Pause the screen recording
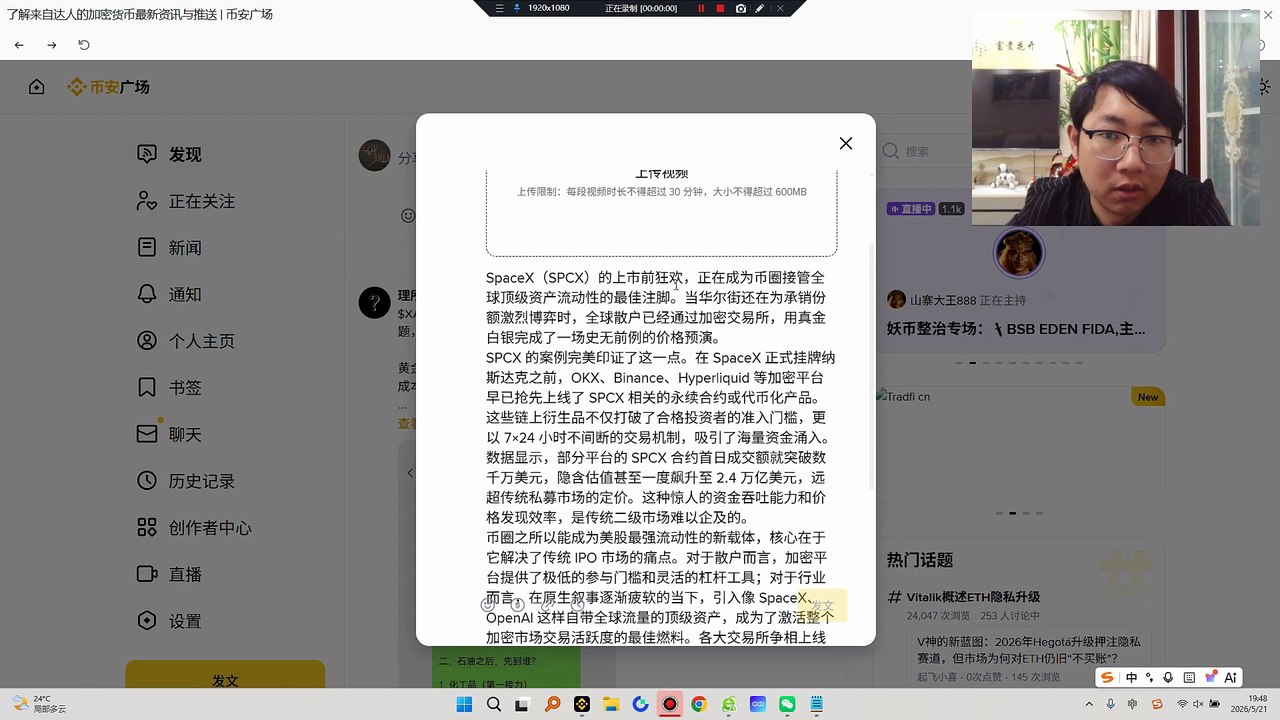Image resolution: width=1280 pixels, height=720 pixels. (701, 8)
